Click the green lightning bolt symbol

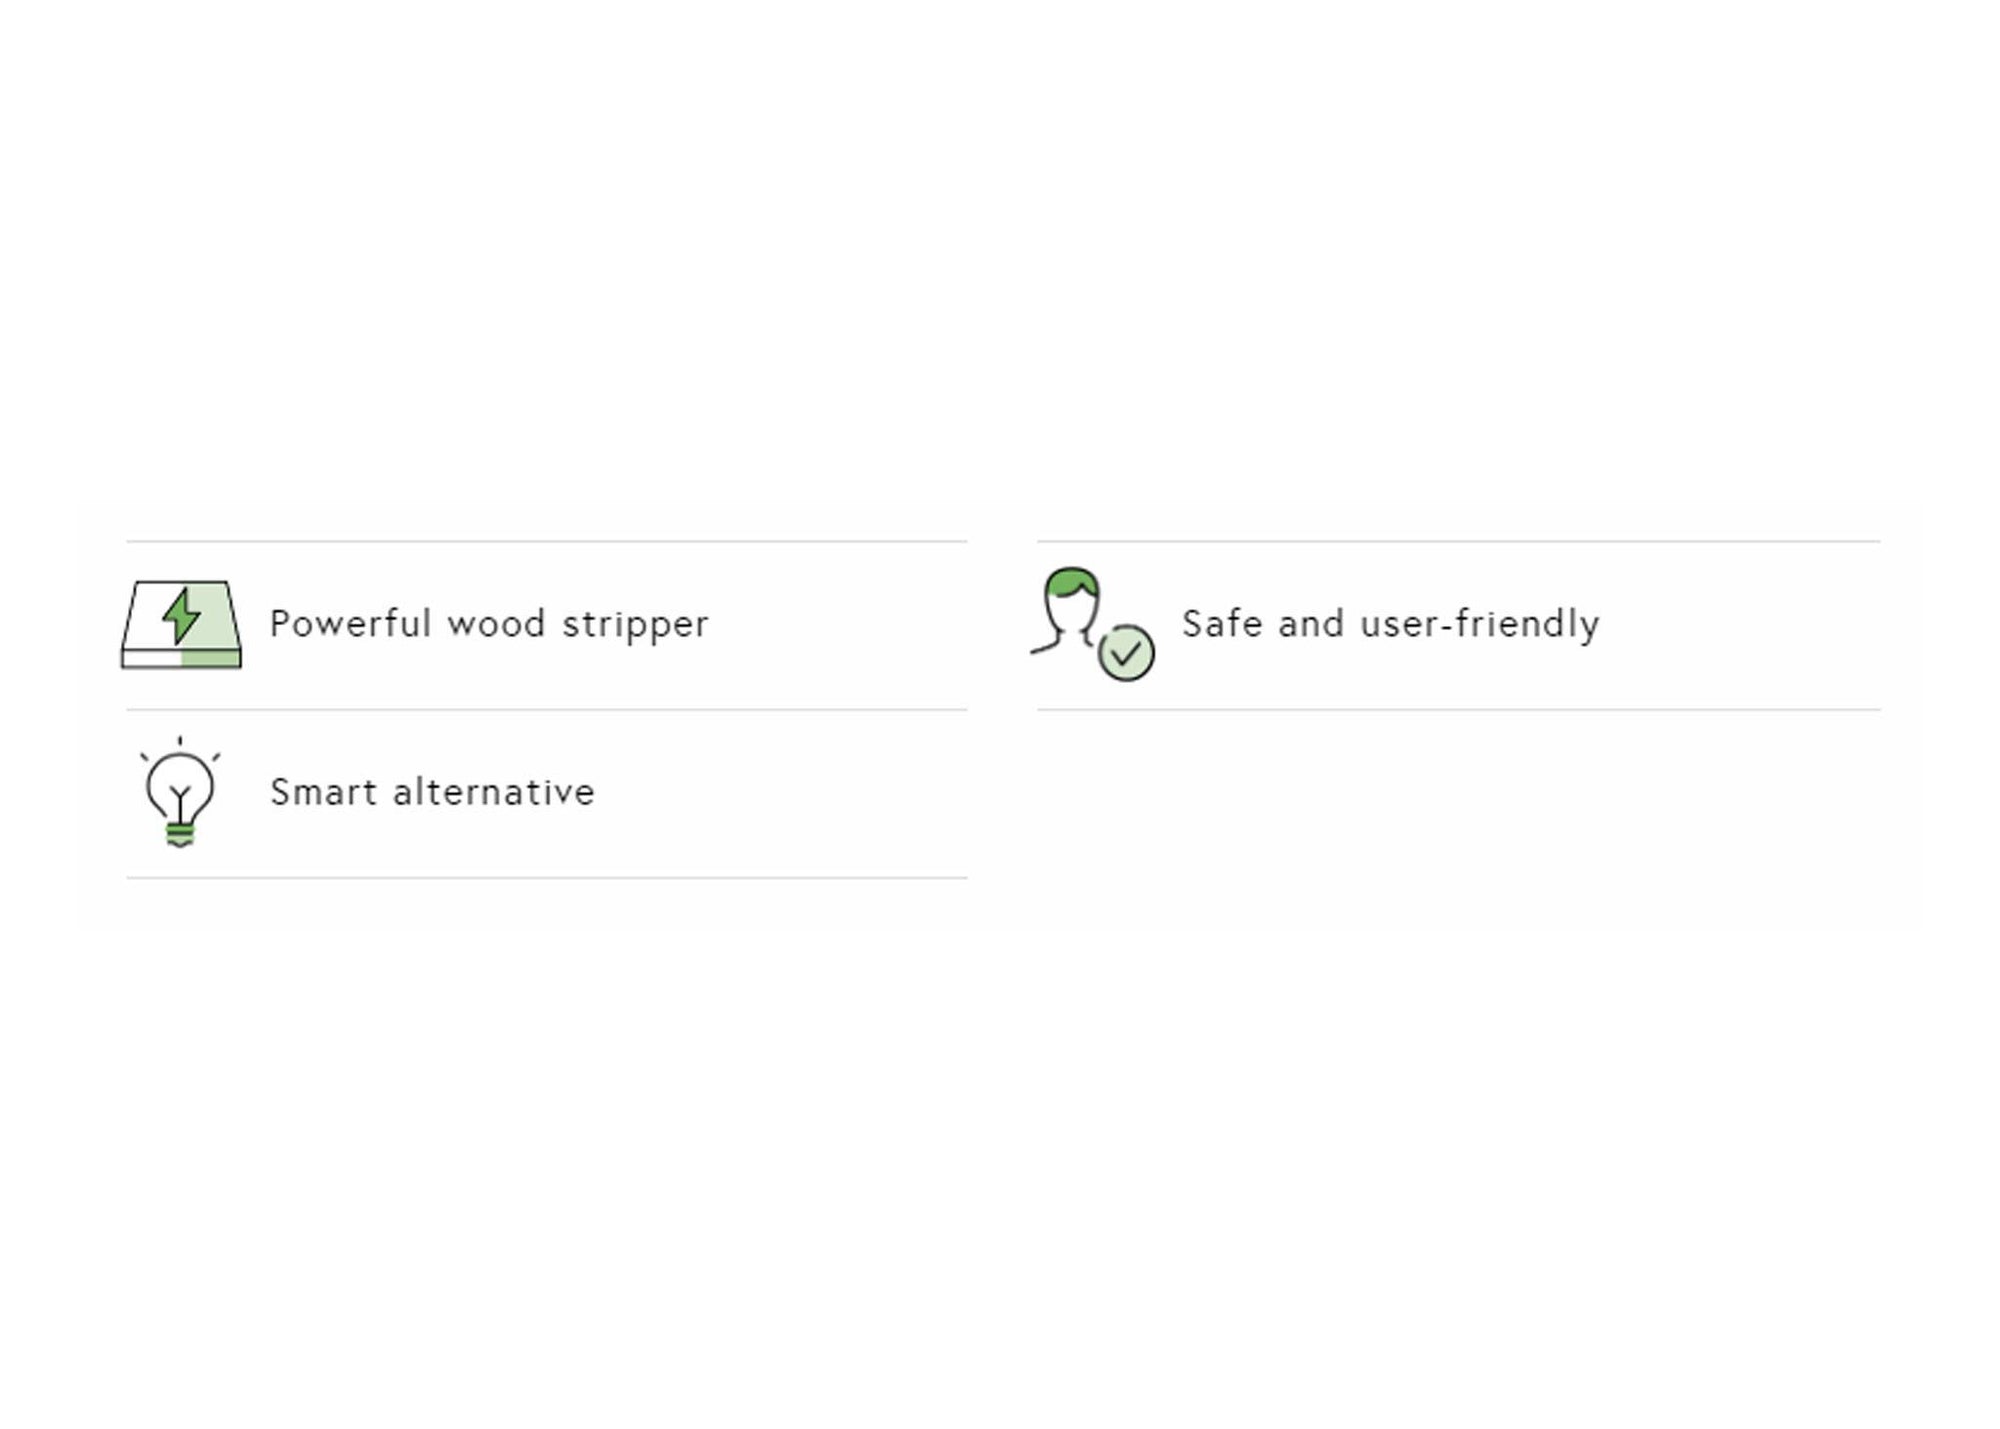[x=181, y=615]
